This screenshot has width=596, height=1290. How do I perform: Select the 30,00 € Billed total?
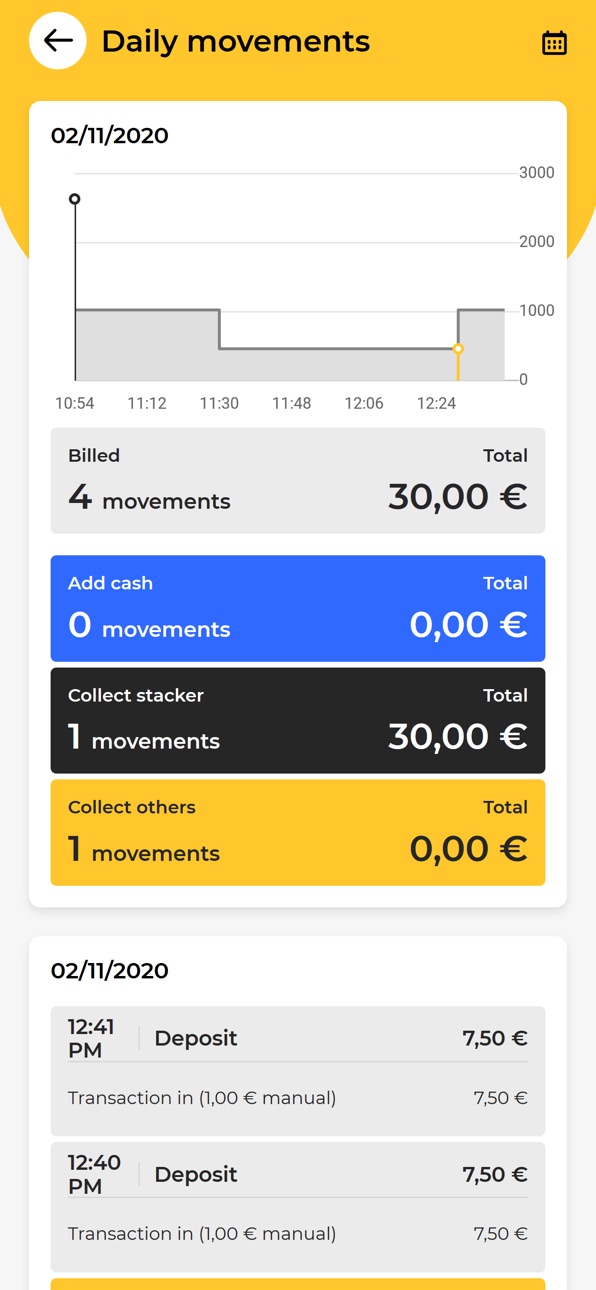tap(458, 497)
